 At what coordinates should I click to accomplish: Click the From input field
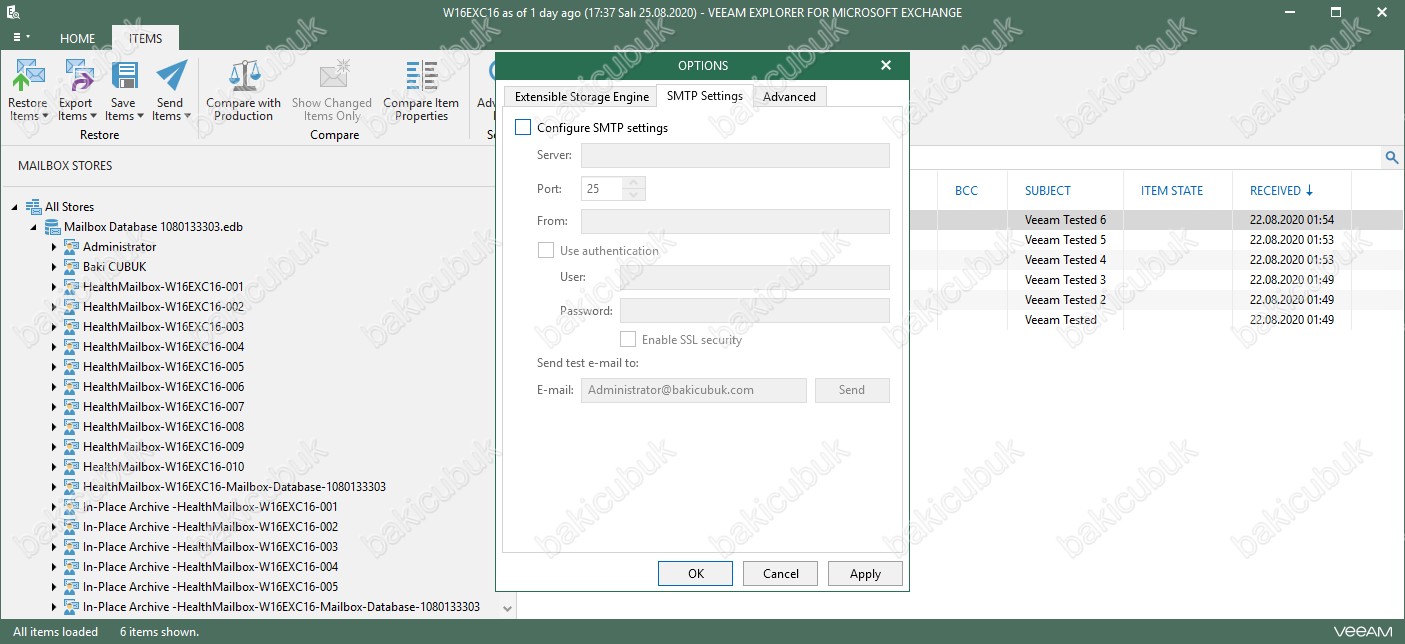735,221
